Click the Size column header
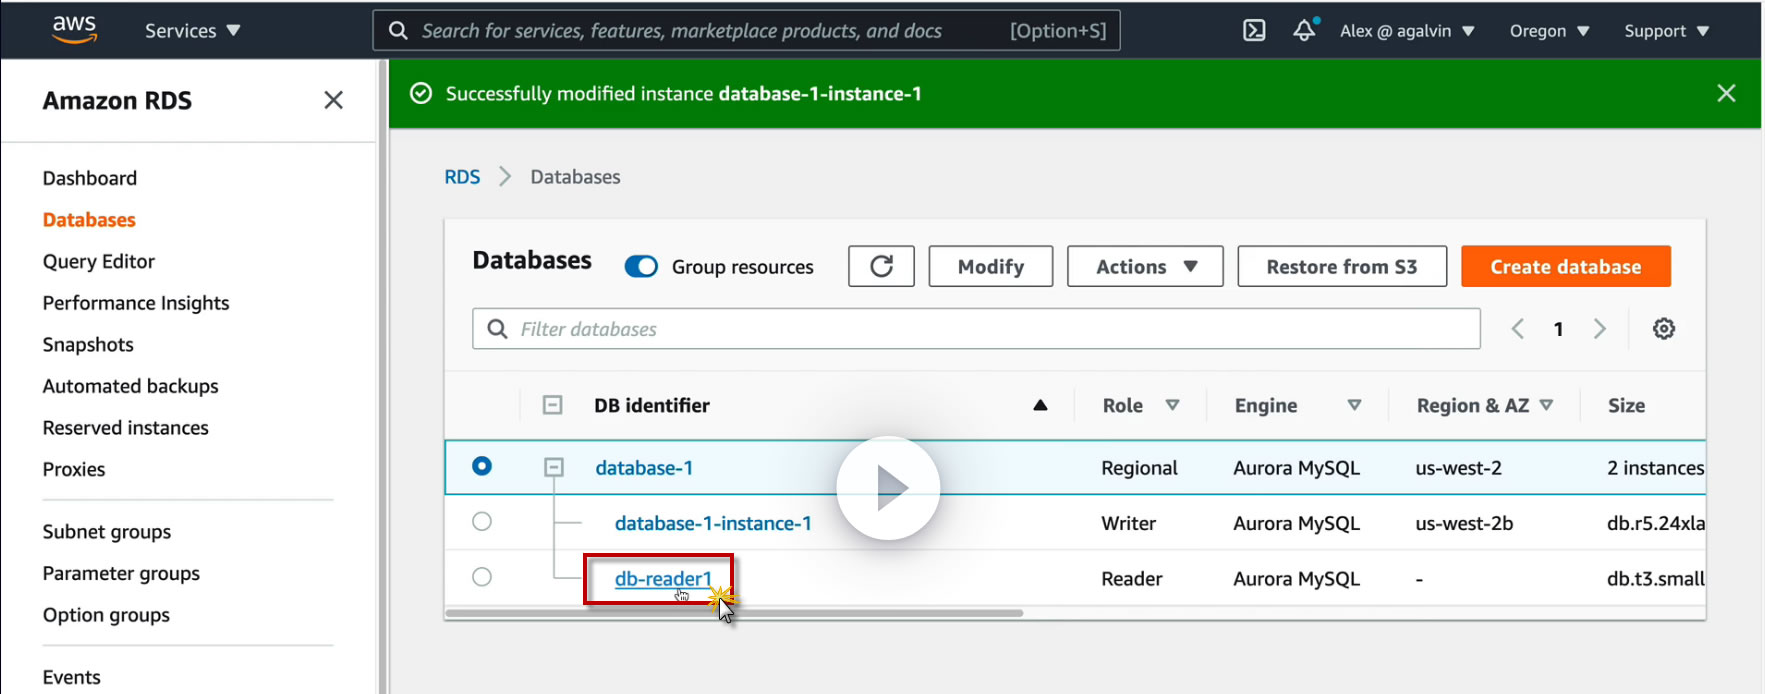 [1626, 405]
